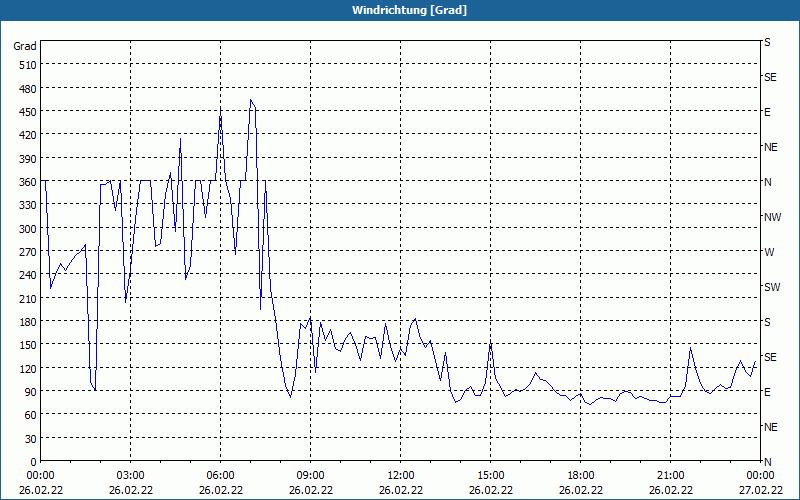Click the 27.02.22 date label
Image resolution: width=800 pixels, height=500 pixels.
760,490
